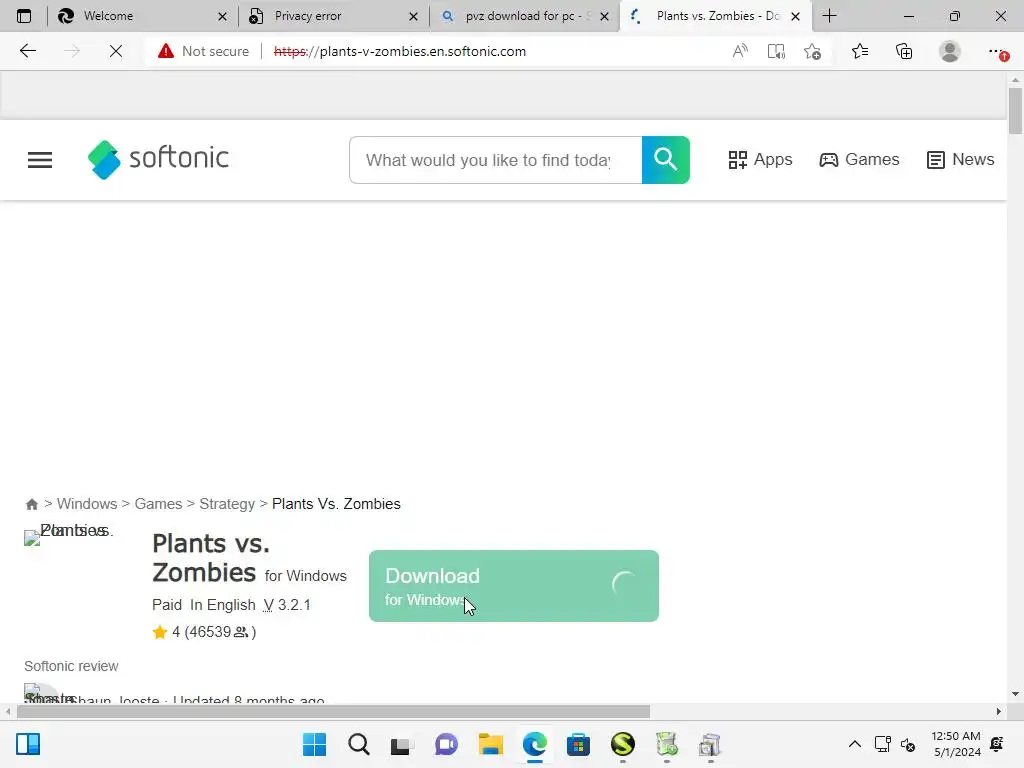Click Download for Windows button

[514, 586]
